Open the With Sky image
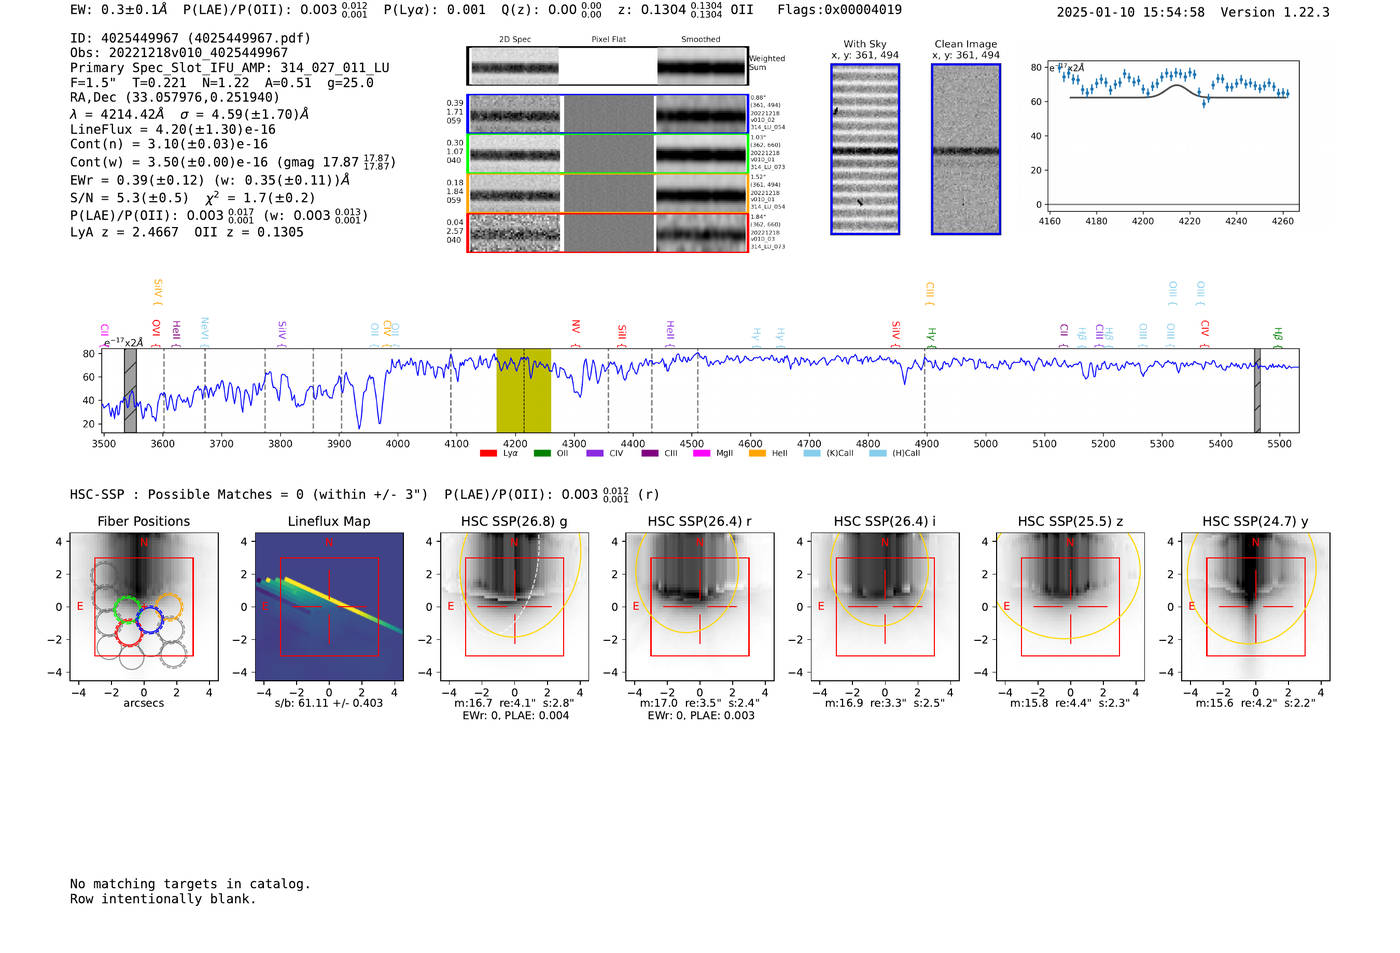This screenshot has width=1400, height=953. pyautogui.click(x=865, y=149)
